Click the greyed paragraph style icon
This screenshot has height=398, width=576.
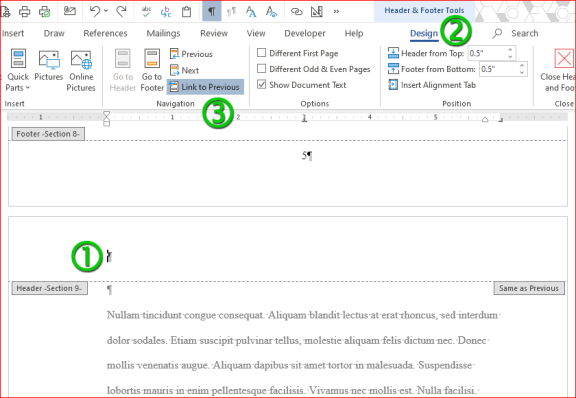(231, 12)
